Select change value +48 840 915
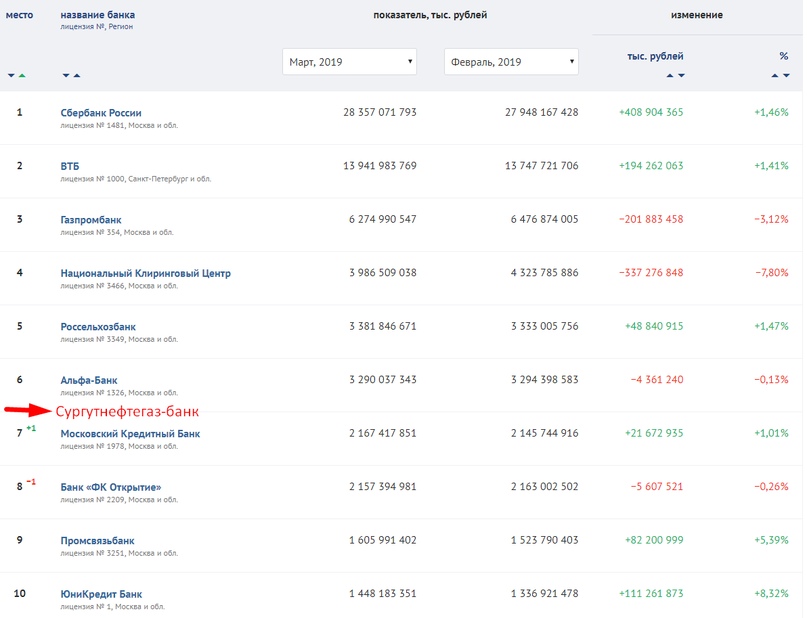The height and width of the screenshot is (618, 807). [x=654, y=326]
